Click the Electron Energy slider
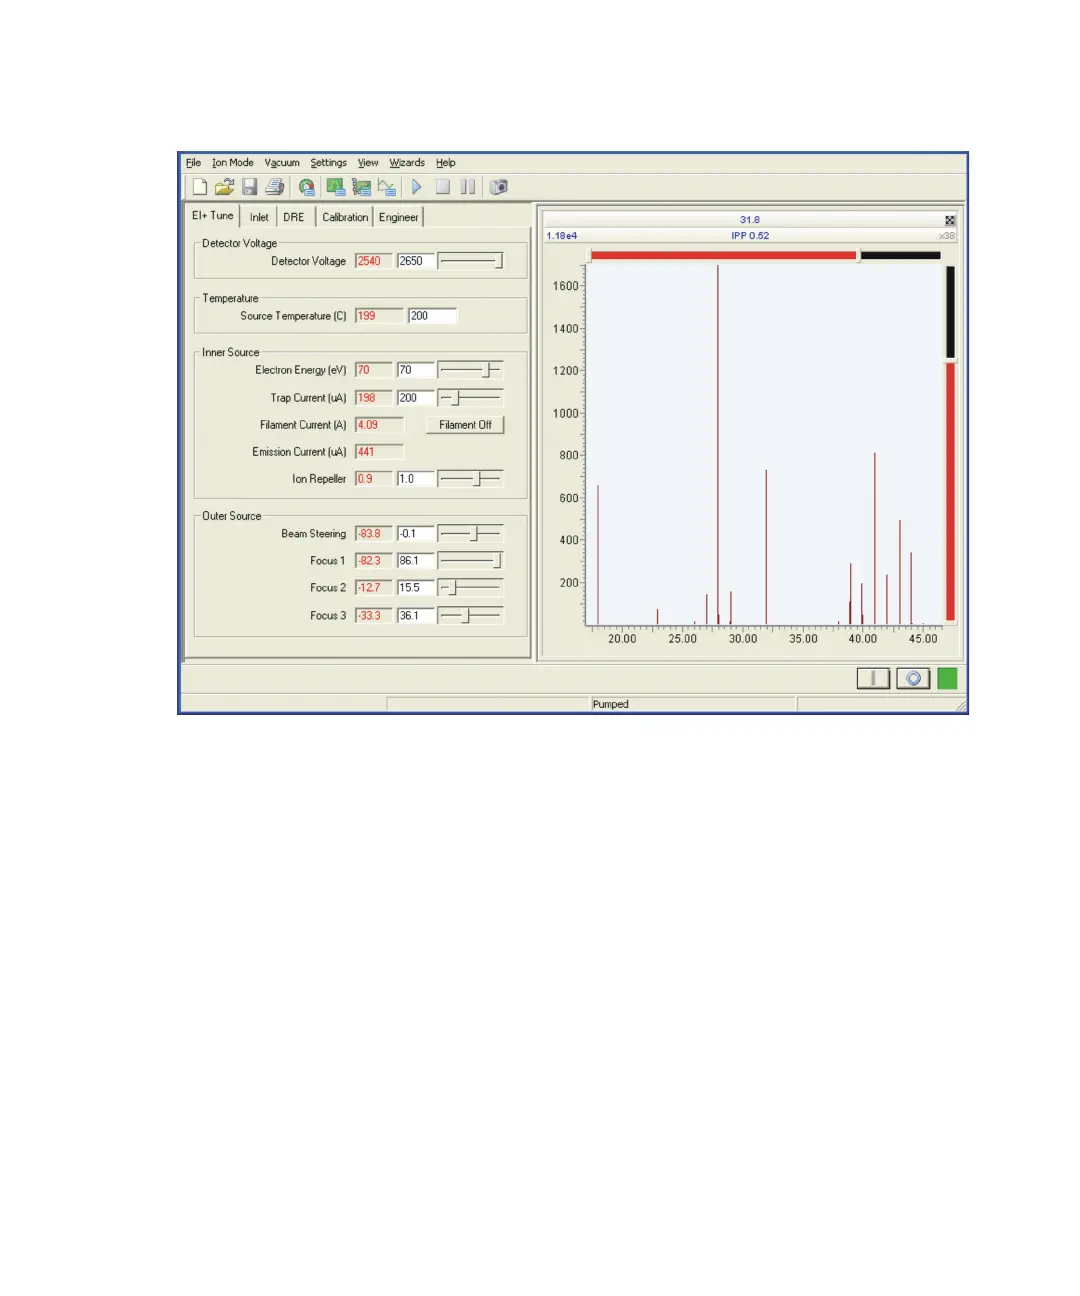The height and width of the screenshot is (1296, 1080). click(470, 370)
